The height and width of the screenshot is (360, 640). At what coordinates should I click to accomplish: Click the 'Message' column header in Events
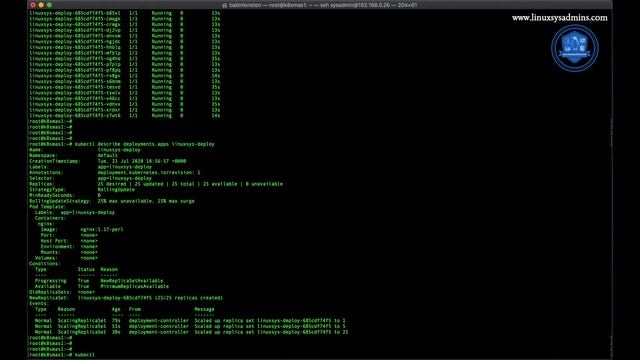(x=204, y=309)
